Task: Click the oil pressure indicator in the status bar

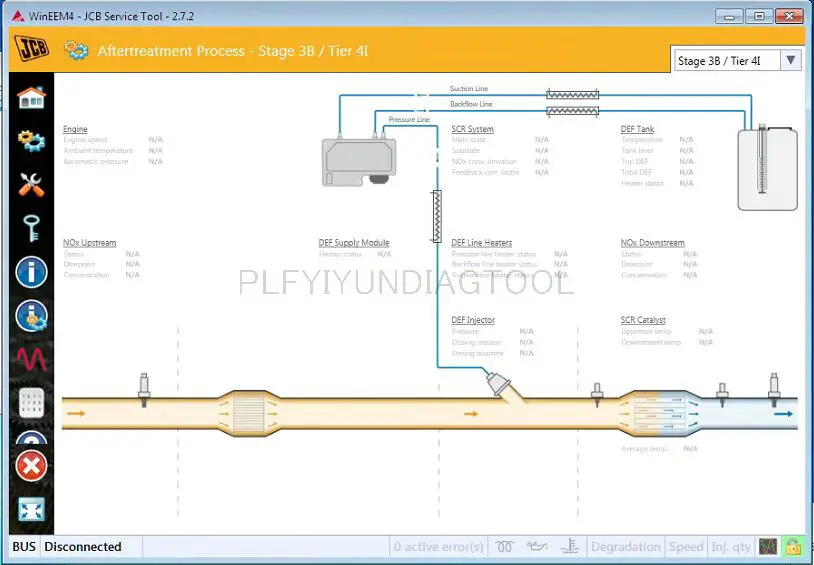Action: pos(537,547)
